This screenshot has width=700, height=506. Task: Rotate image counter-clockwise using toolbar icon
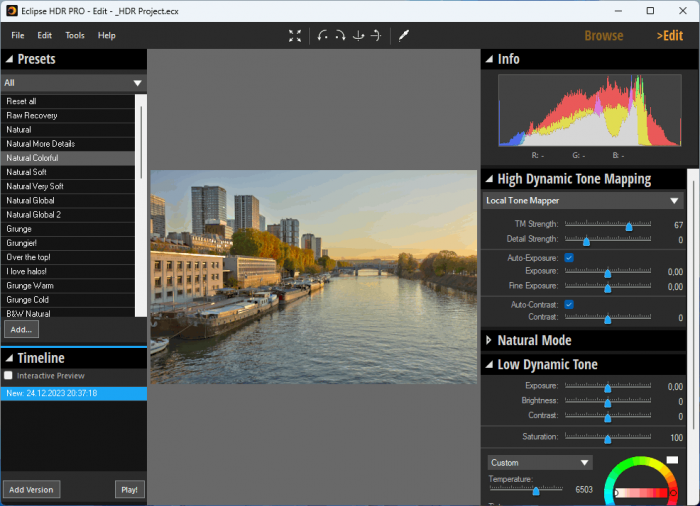322,35
